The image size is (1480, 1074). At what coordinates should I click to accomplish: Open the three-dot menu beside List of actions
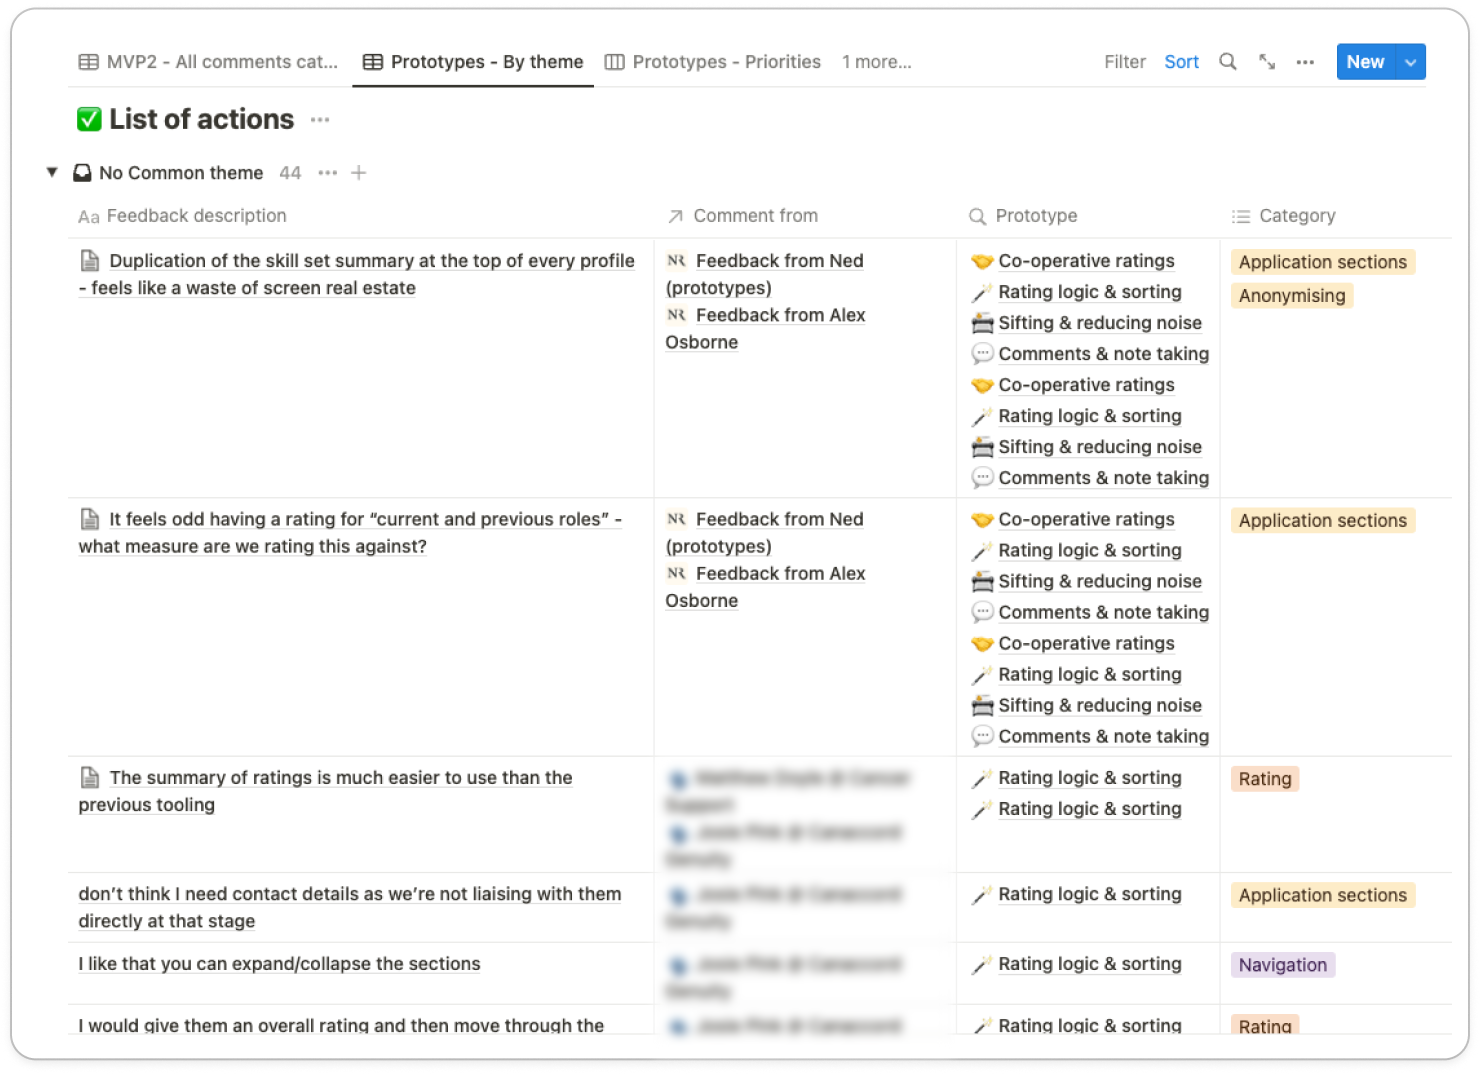320,120
